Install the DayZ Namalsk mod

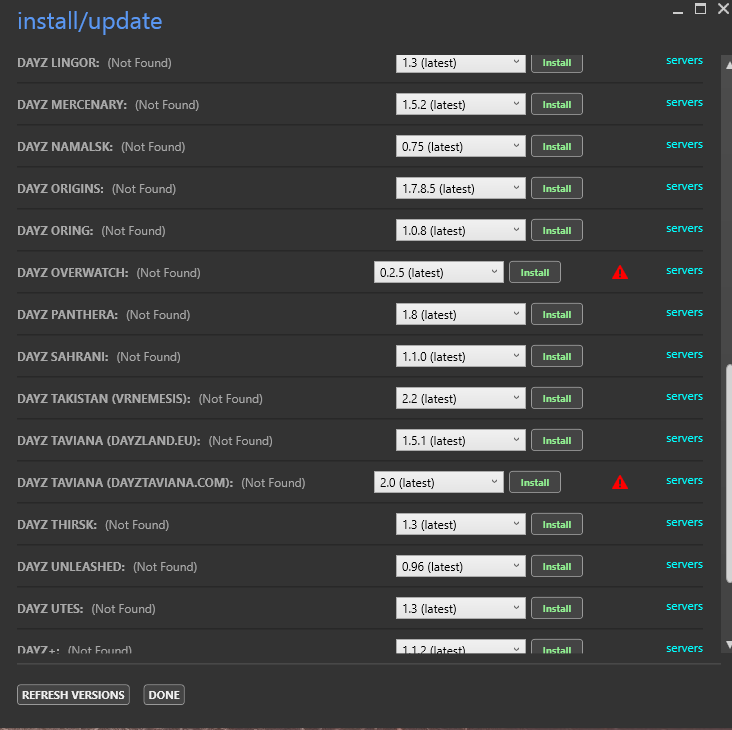pyautogui.click(x=556, y=146)
